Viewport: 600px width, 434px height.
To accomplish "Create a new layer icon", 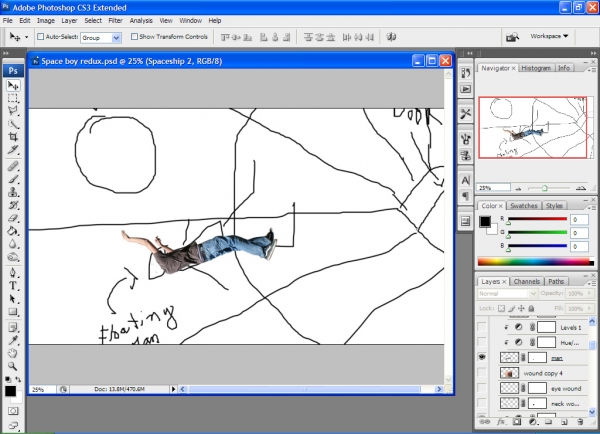I will (x=564, y=422).
